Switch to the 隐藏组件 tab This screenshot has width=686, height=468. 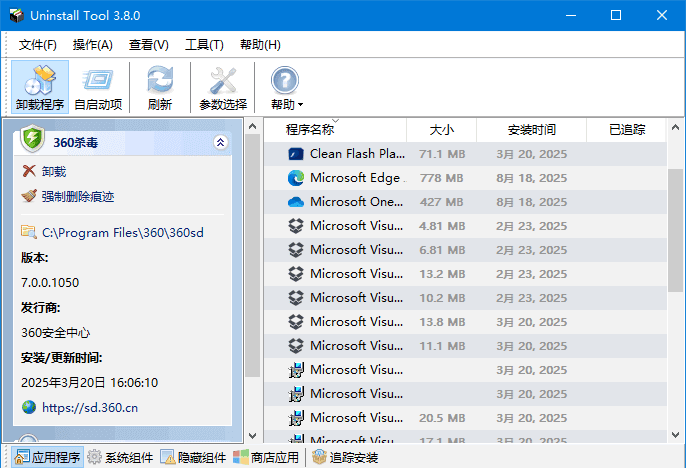[x=193, y=458]
